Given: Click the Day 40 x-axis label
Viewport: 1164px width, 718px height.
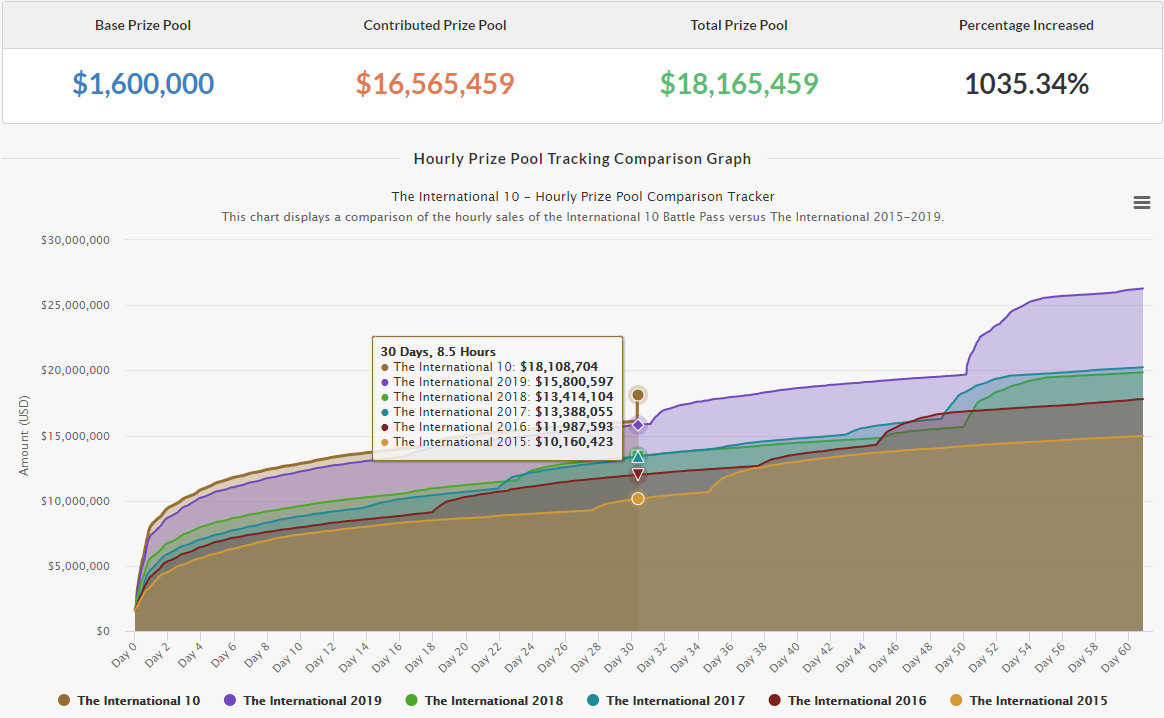Looking at the screenshot, I should pyautogui.click(x=783, y=656).
